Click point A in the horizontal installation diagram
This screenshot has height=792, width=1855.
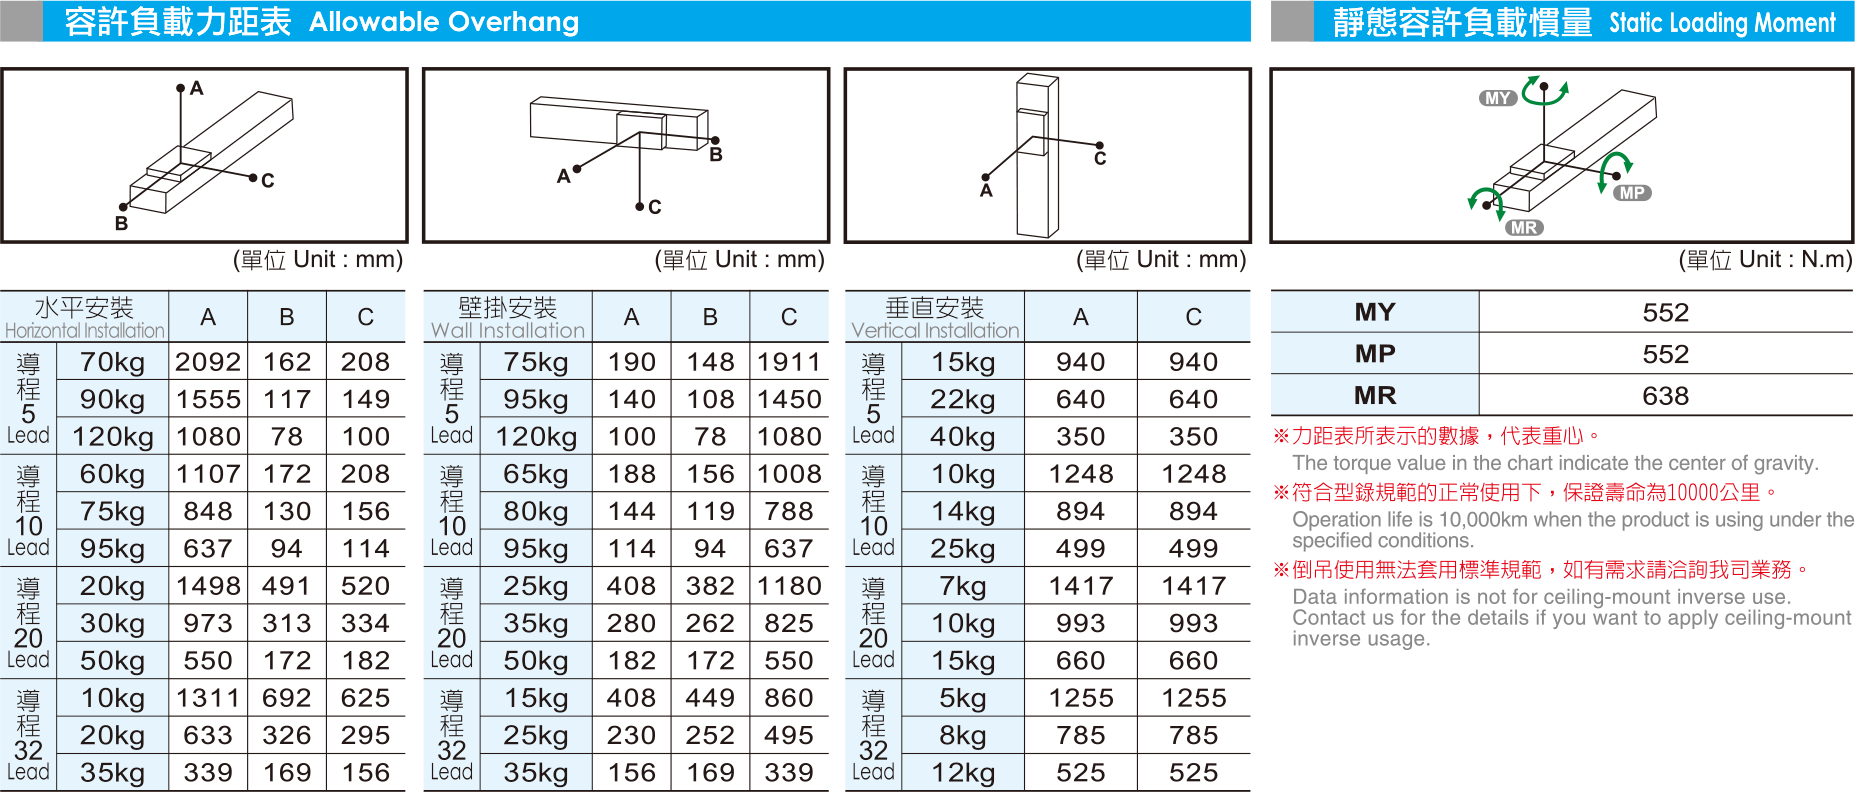[181, 88]
